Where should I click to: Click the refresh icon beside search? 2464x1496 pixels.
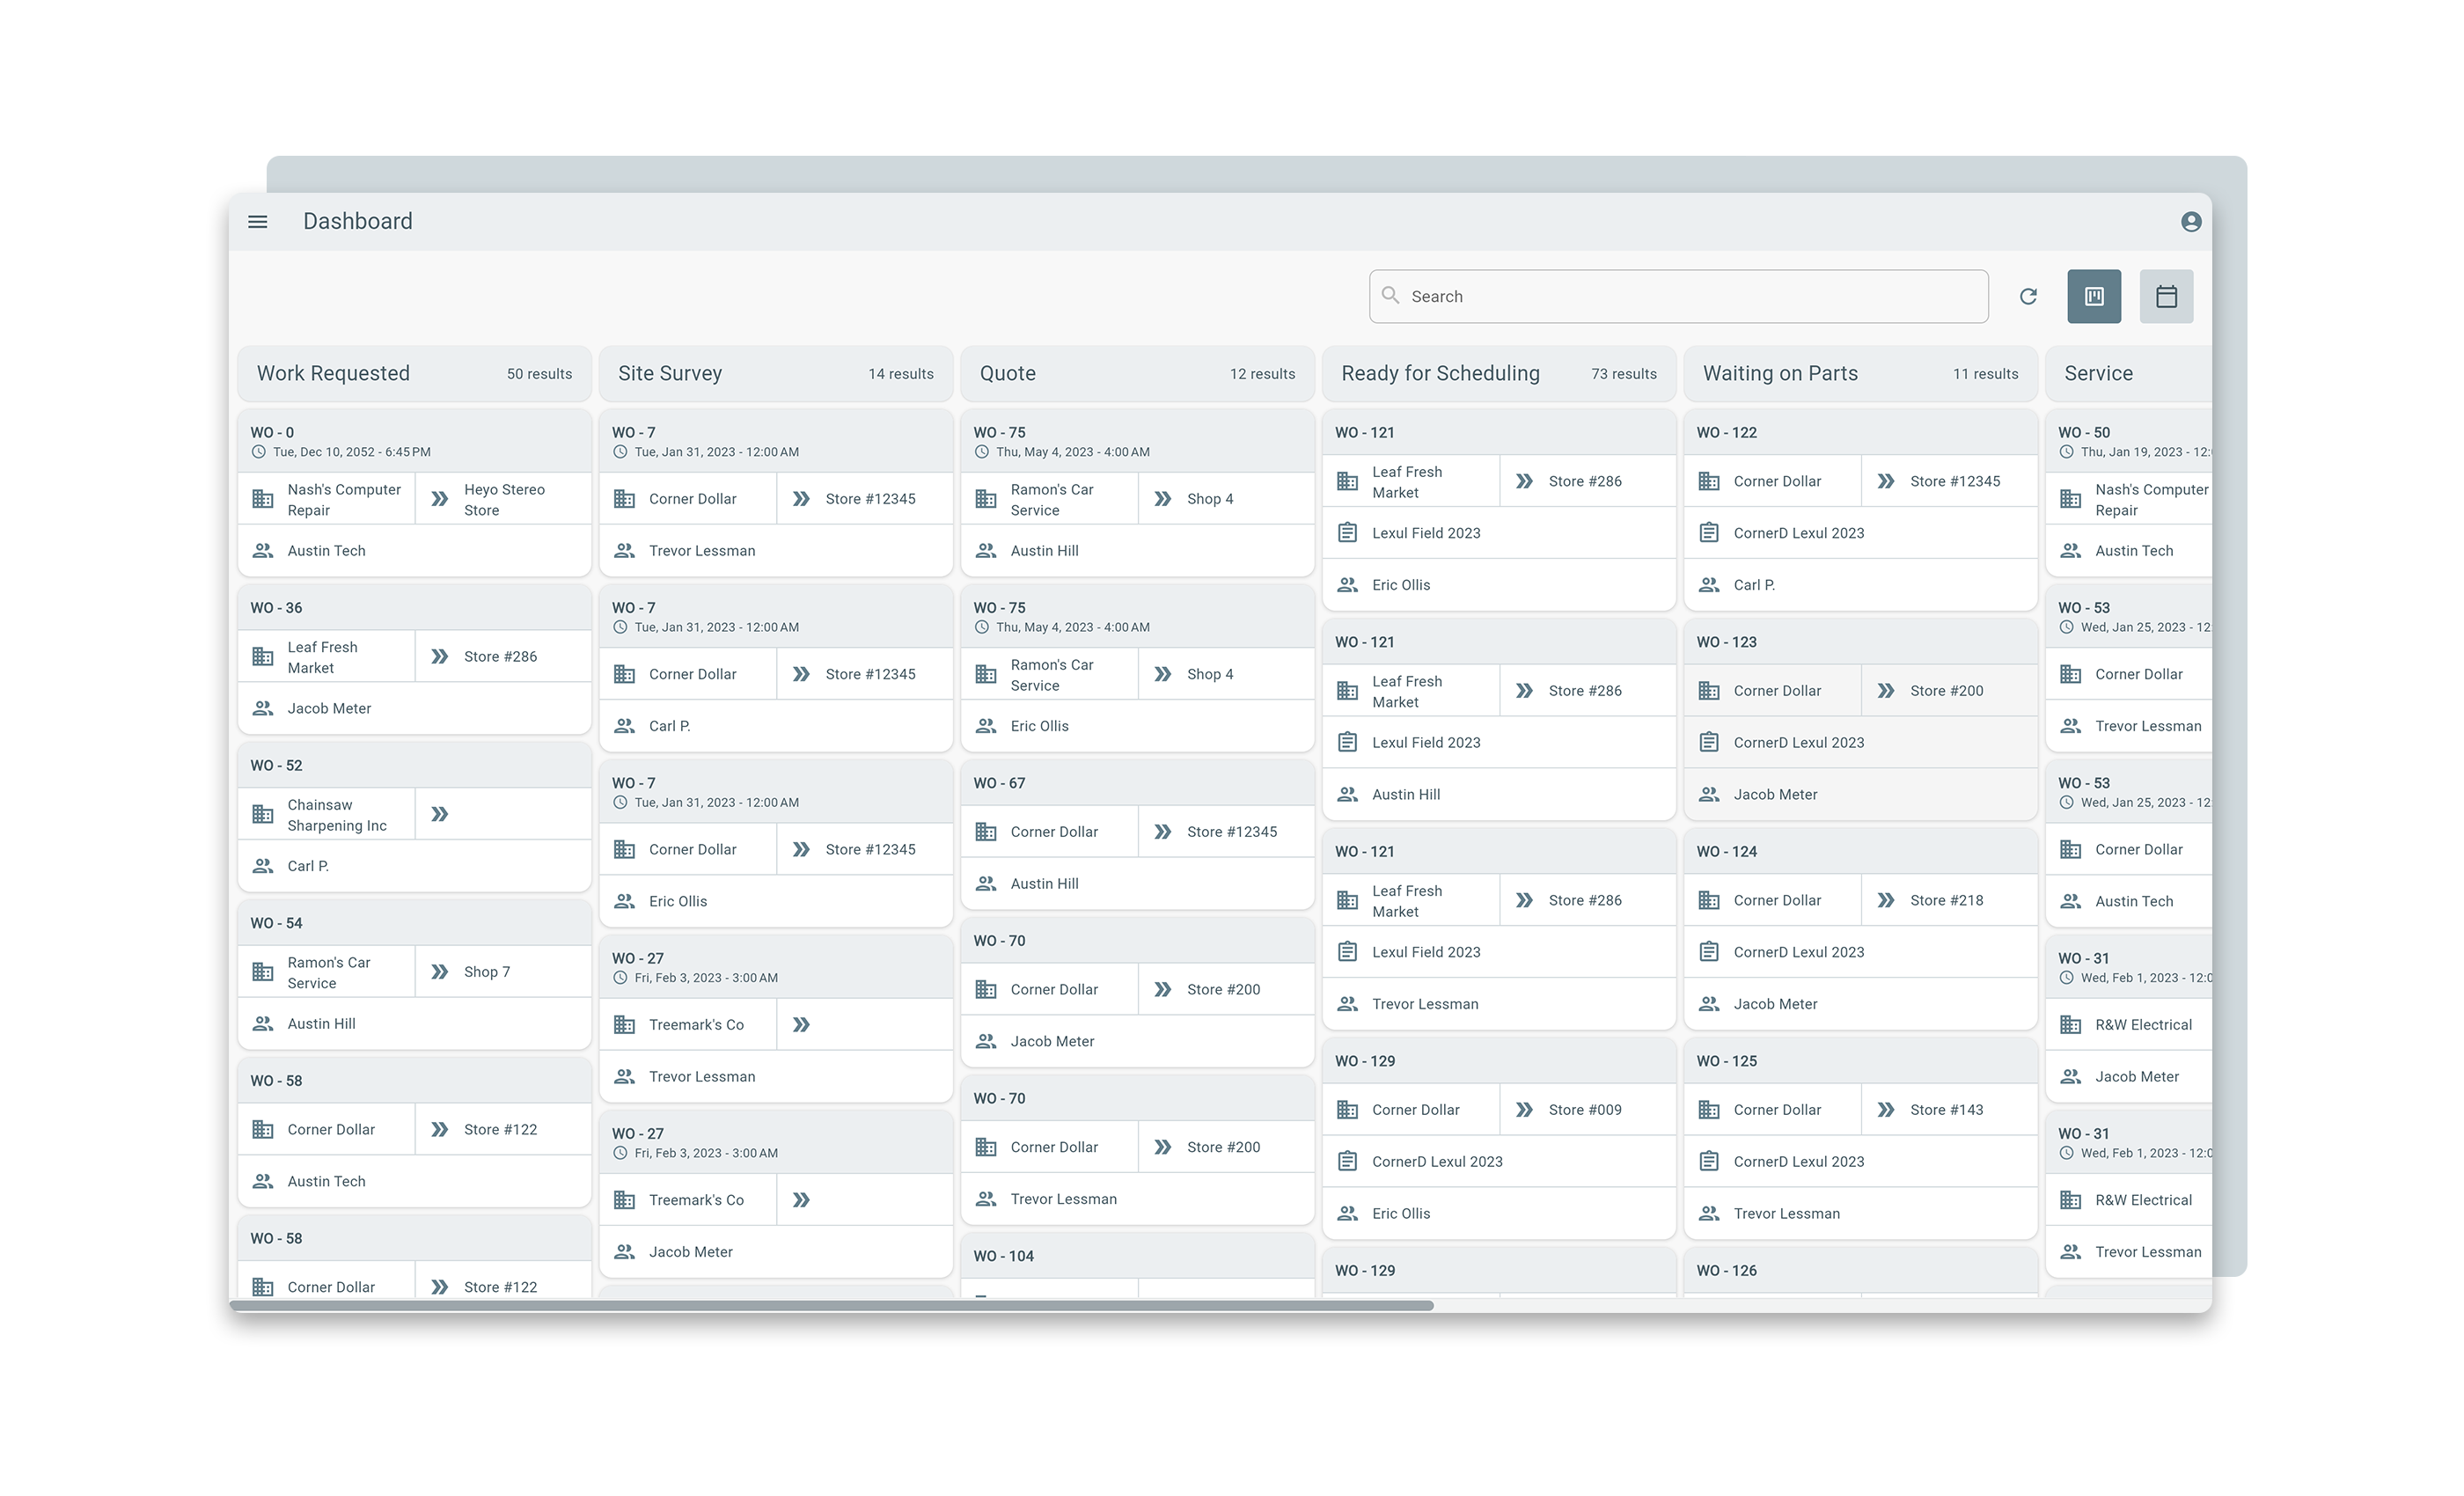point(2028,296)
